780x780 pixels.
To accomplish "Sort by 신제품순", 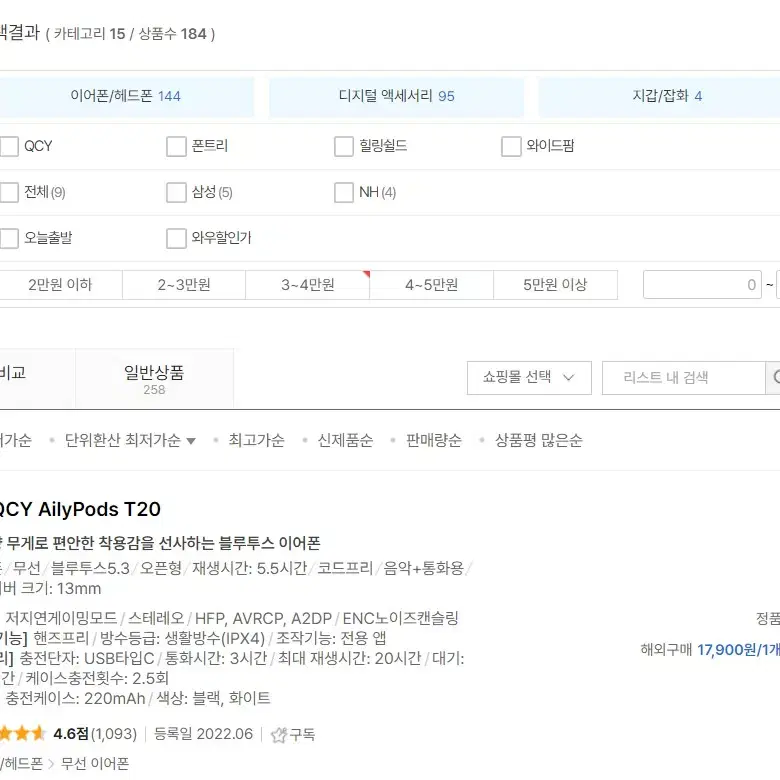I will [x=345, y=440].
